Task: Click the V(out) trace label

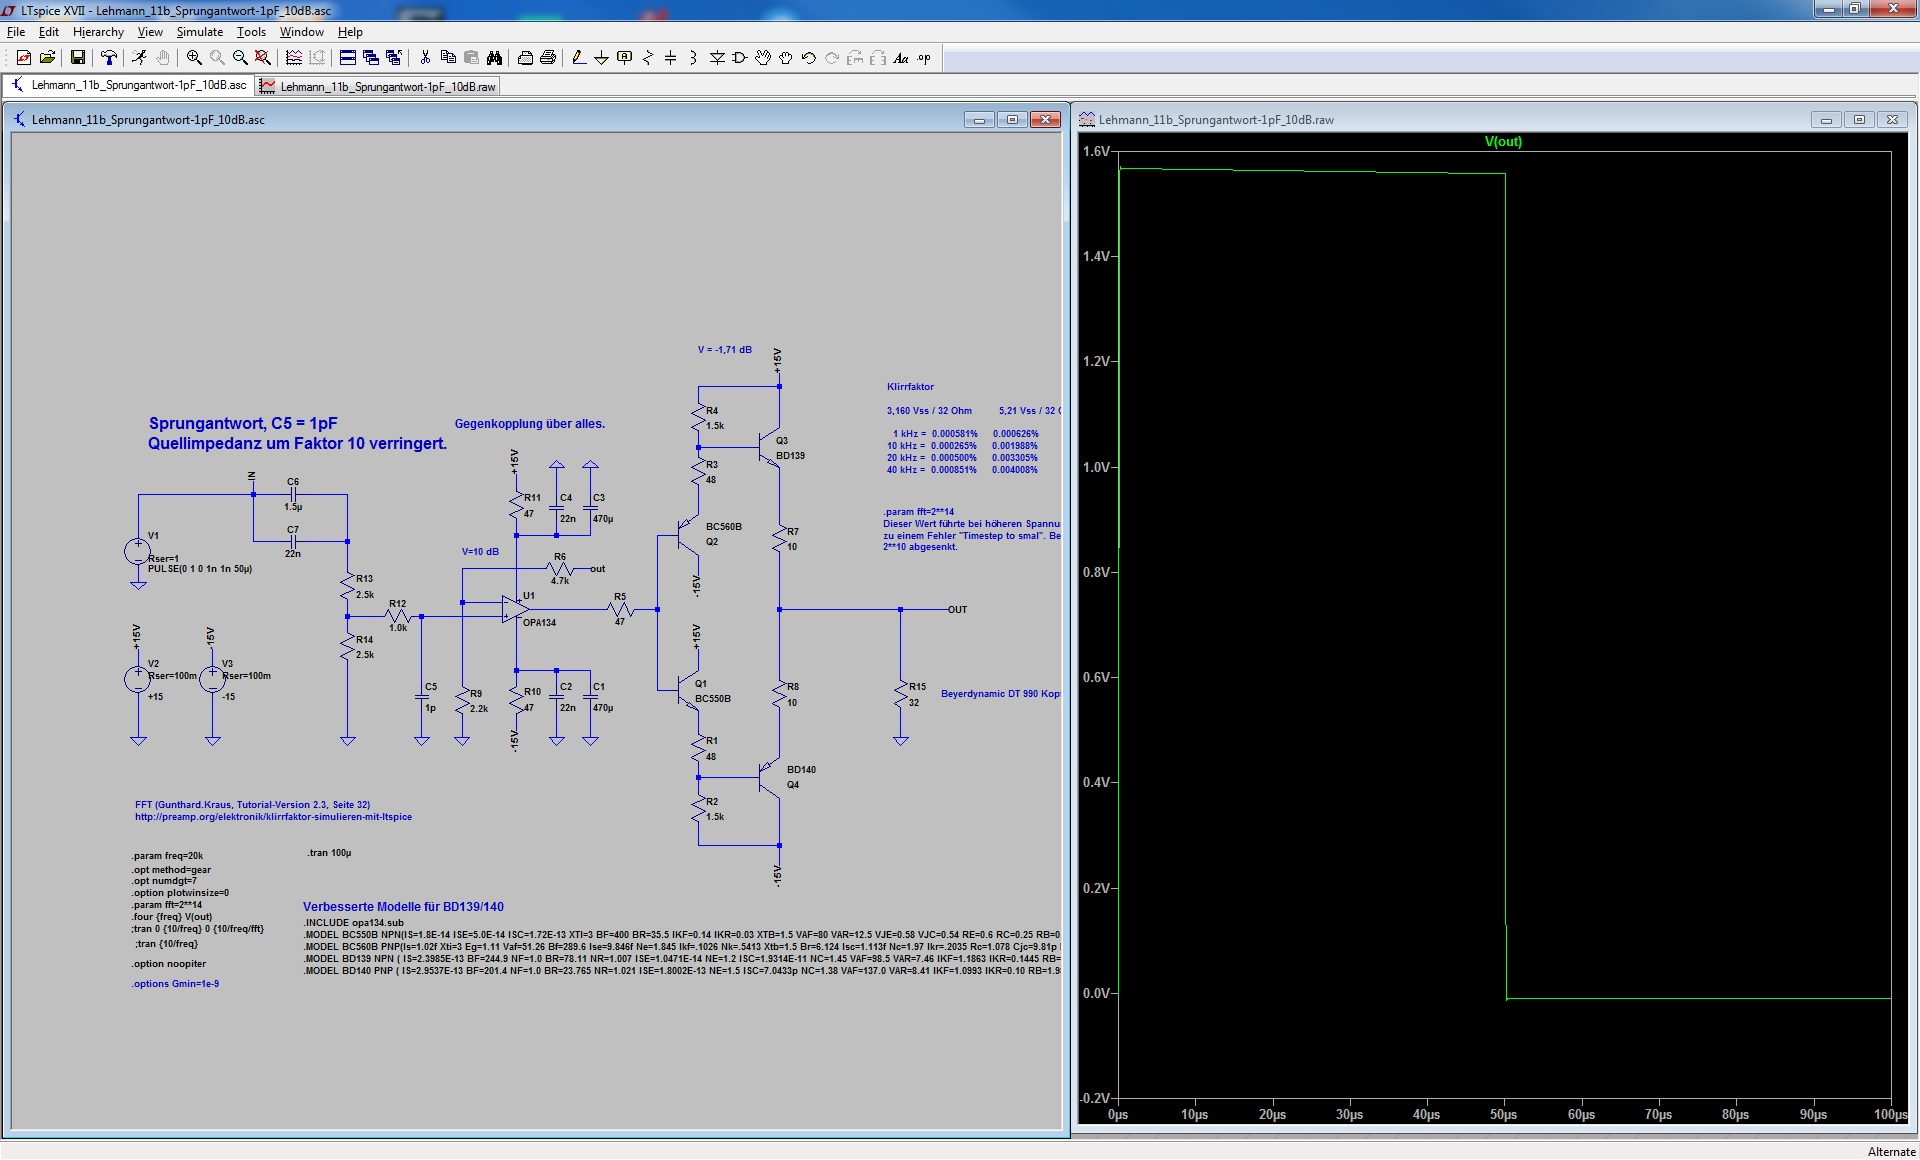Action: pos(1503,142)
